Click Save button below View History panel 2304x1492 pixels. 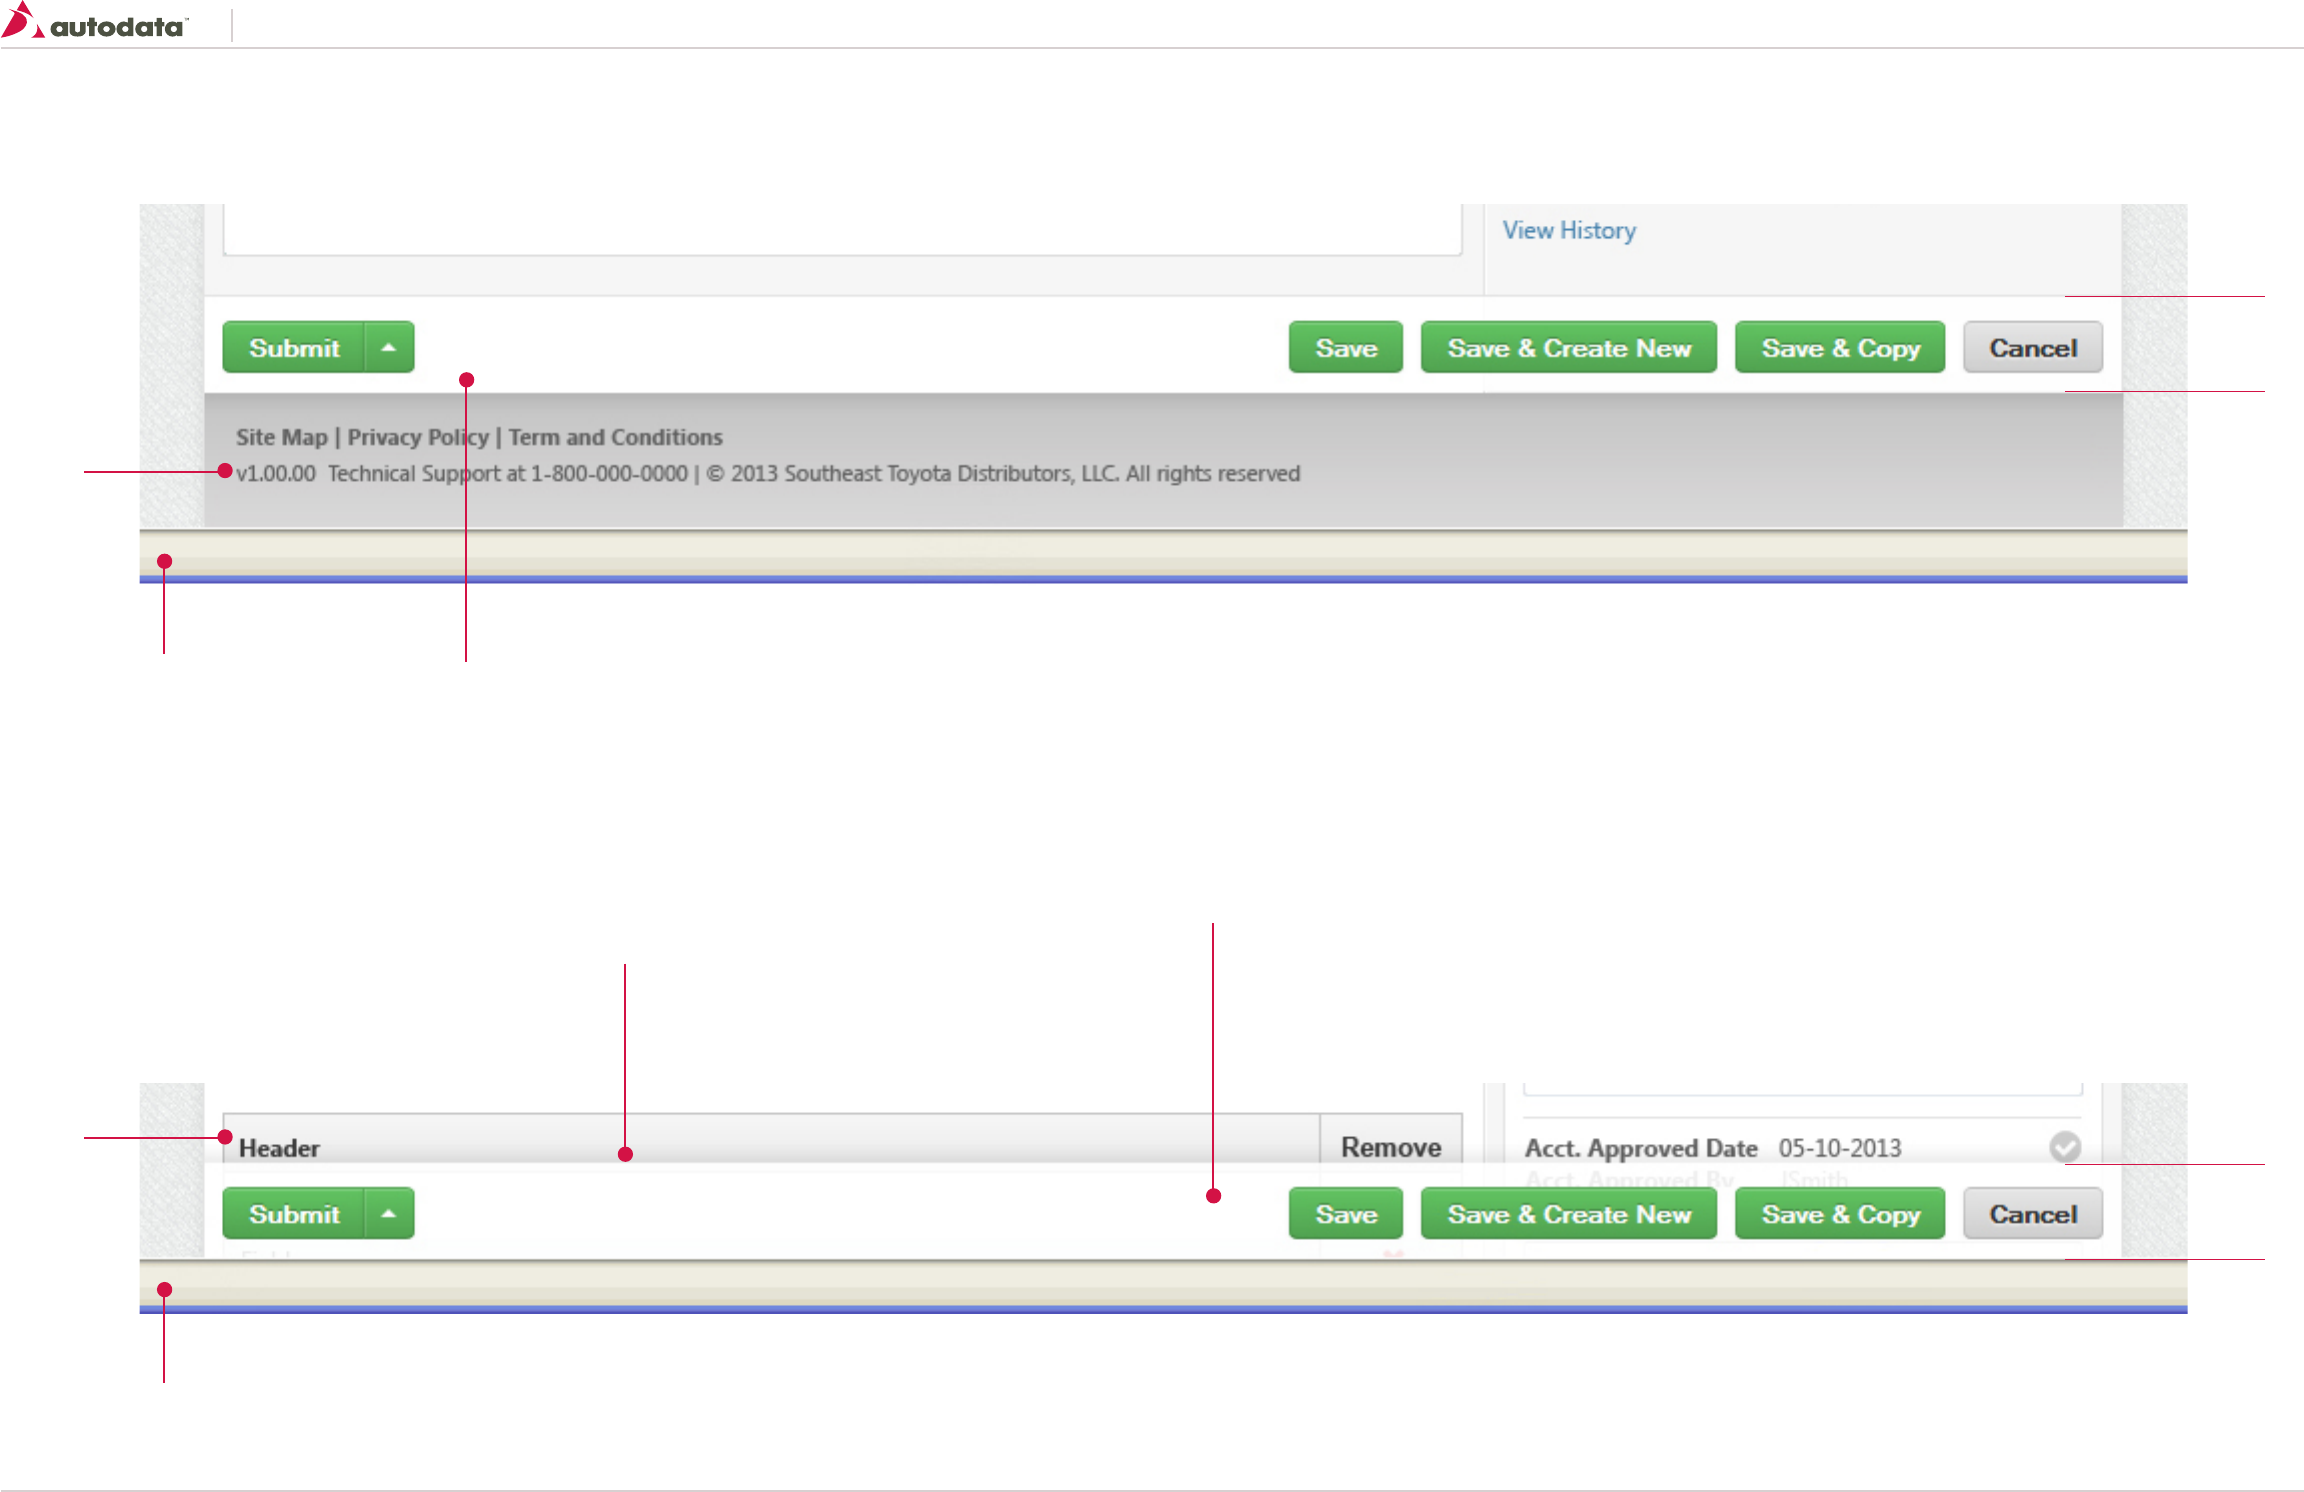(x=1345, y=348)
